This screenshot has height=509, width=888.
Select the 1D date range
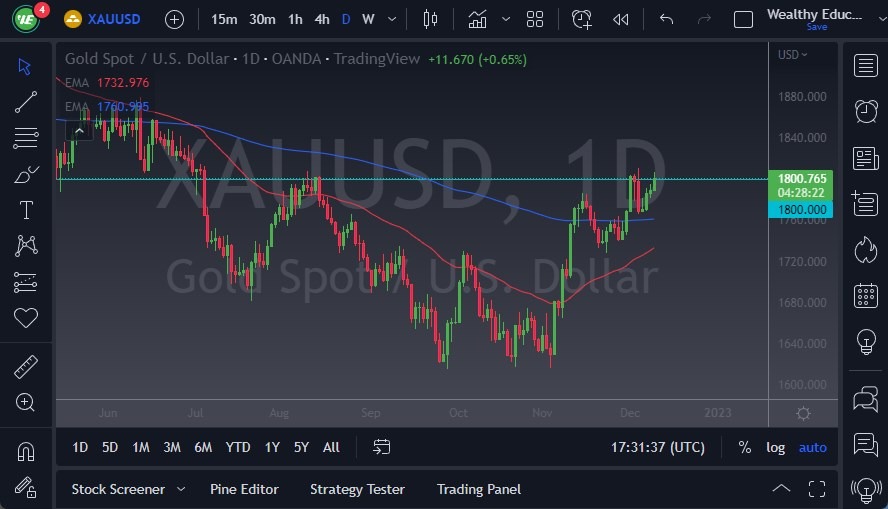click(x=80, y=447)
